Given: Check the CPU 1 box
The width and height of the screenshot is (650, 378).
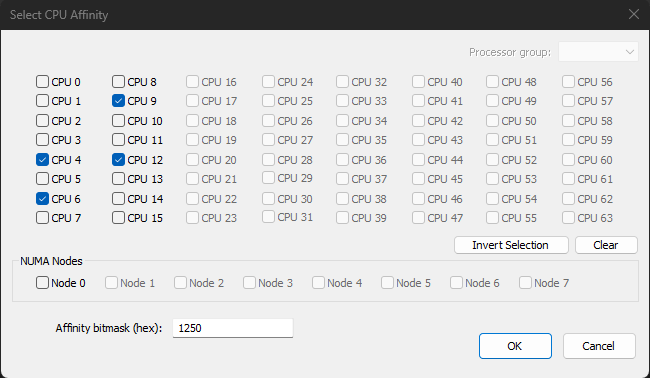Looking at the screenshot, I should point(42,101).
